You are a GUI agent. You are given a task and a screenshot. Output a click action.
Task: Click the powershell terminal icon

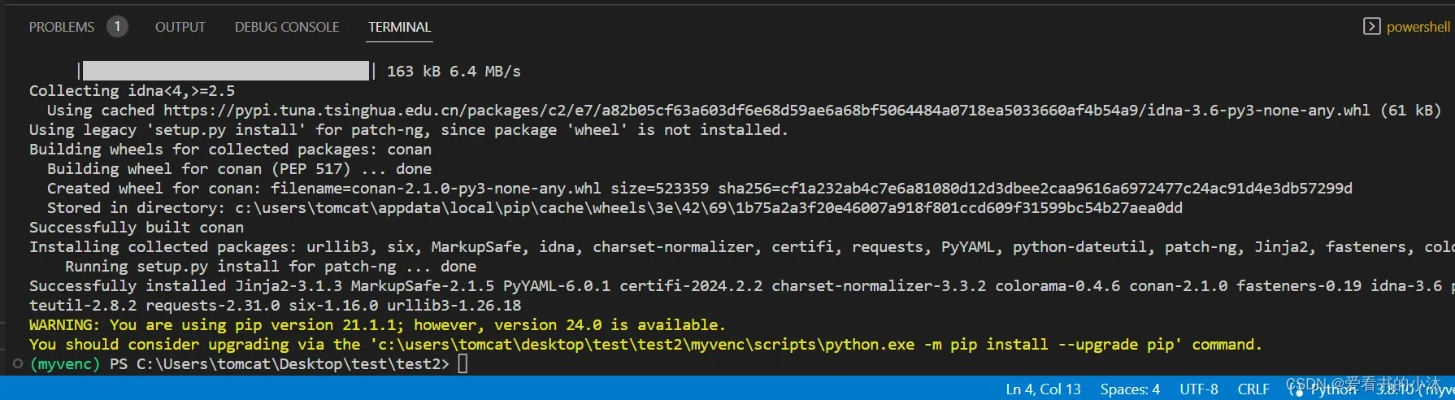1372,27
